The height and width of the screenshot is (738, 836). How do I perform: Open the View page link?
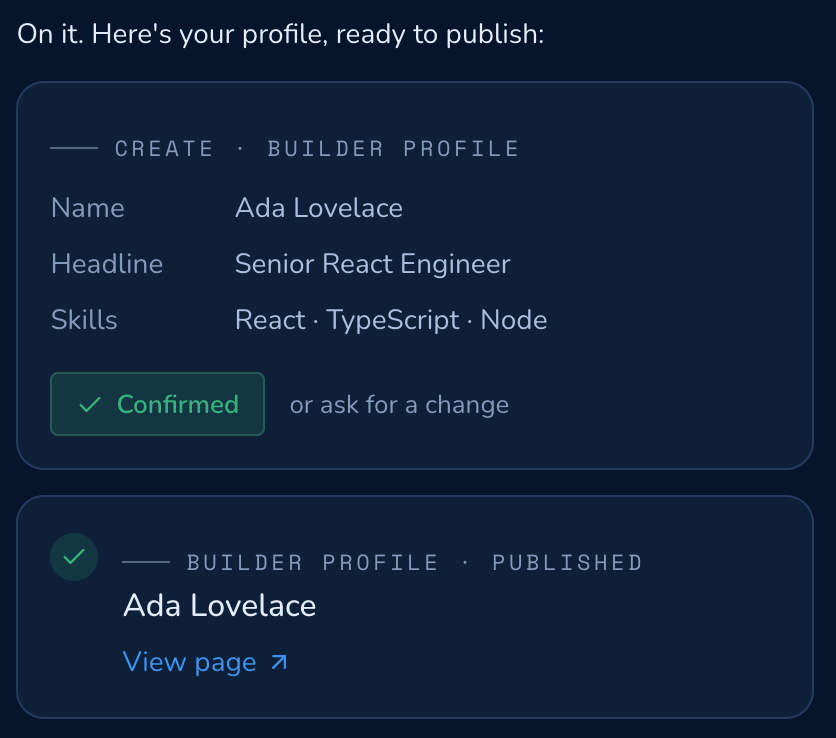[x=205, y=662]
